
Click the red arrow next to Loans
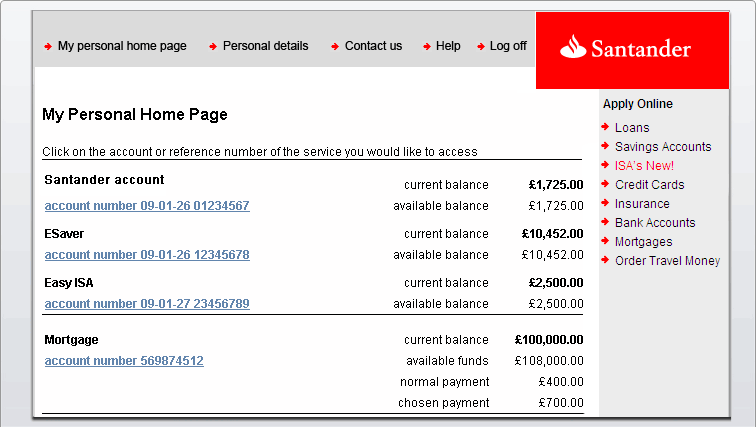click(605, 127)
